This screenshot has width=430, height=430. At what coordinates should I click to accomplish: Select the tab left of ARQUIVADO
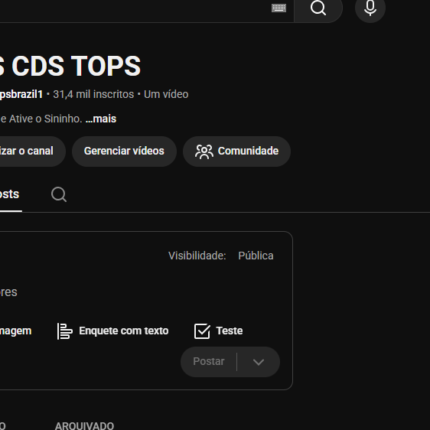[x=3, y=426]
